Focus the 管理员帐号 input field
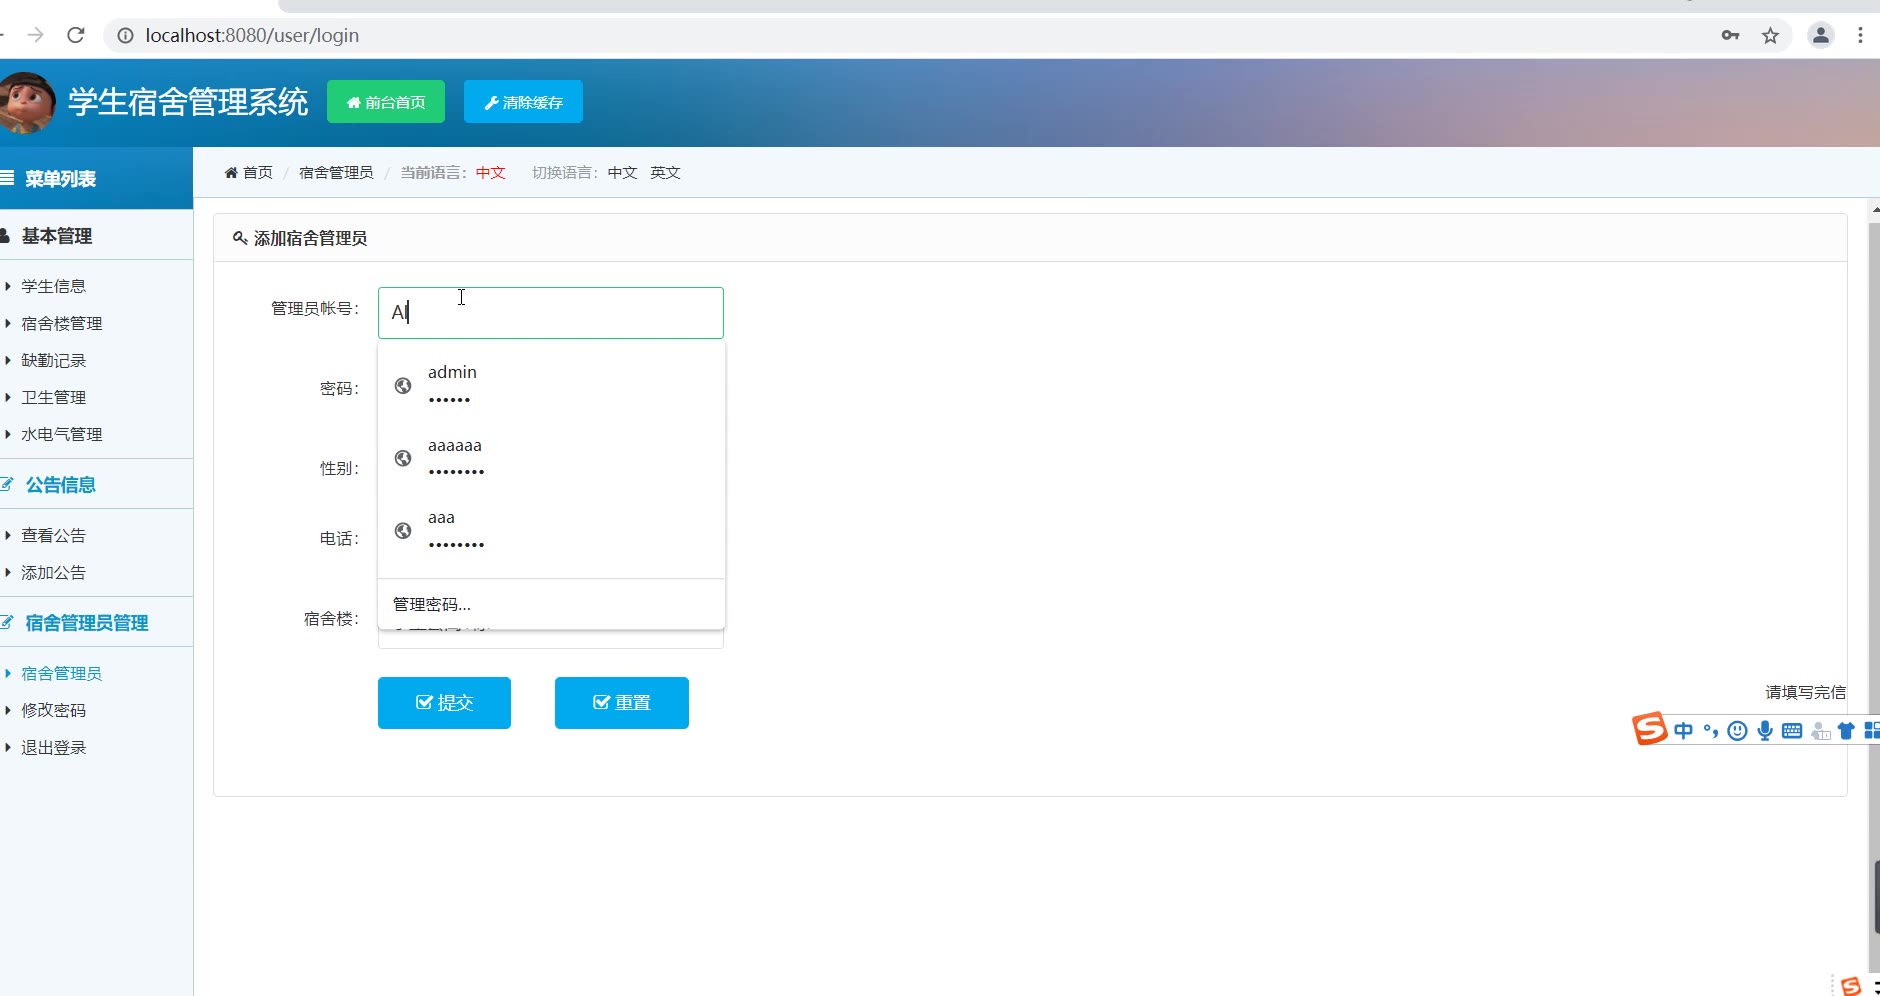This screenshot has width=1880, height=996. coord(551,313)
